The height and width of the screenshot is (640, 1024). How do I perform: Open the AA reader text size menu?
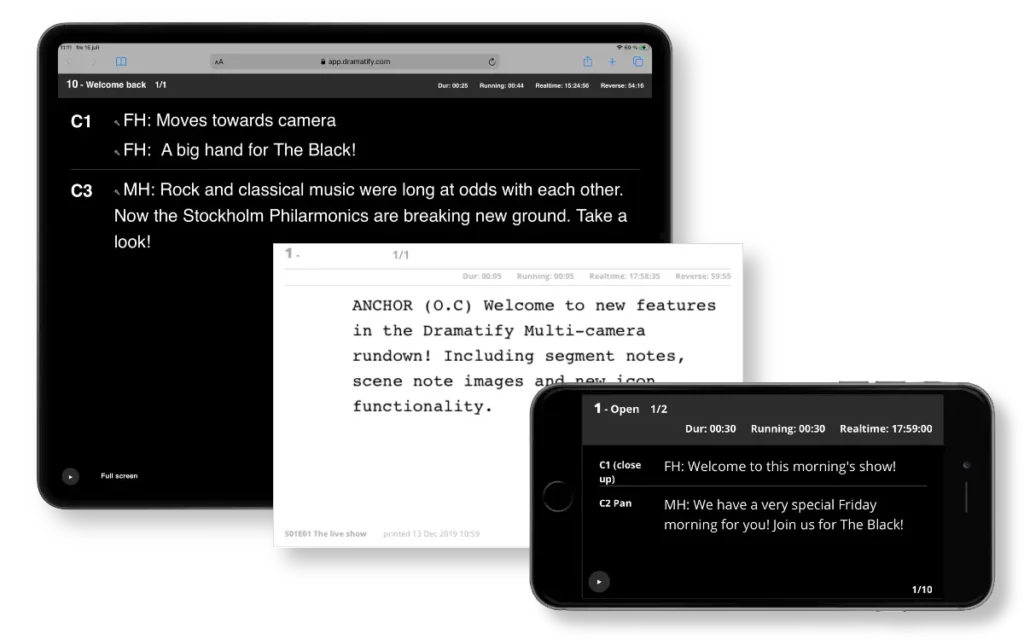[x=219, y=61]
